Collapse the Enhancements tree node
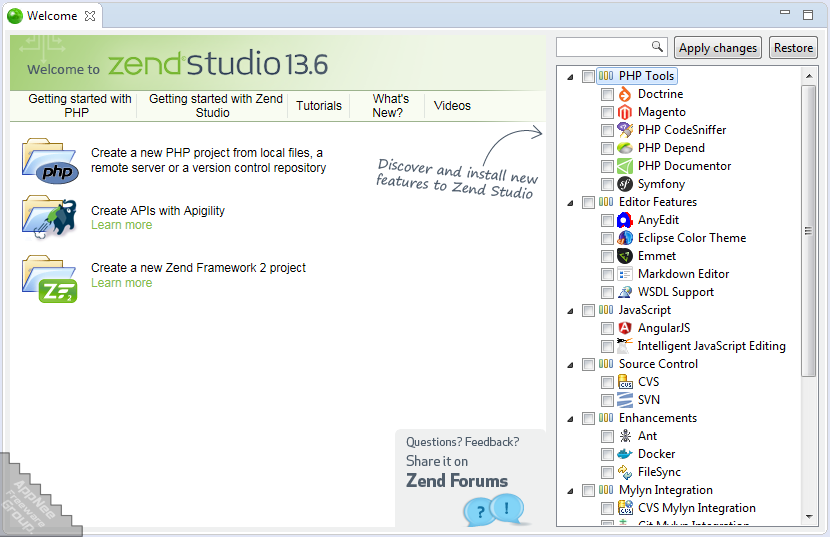 [570, 419]
